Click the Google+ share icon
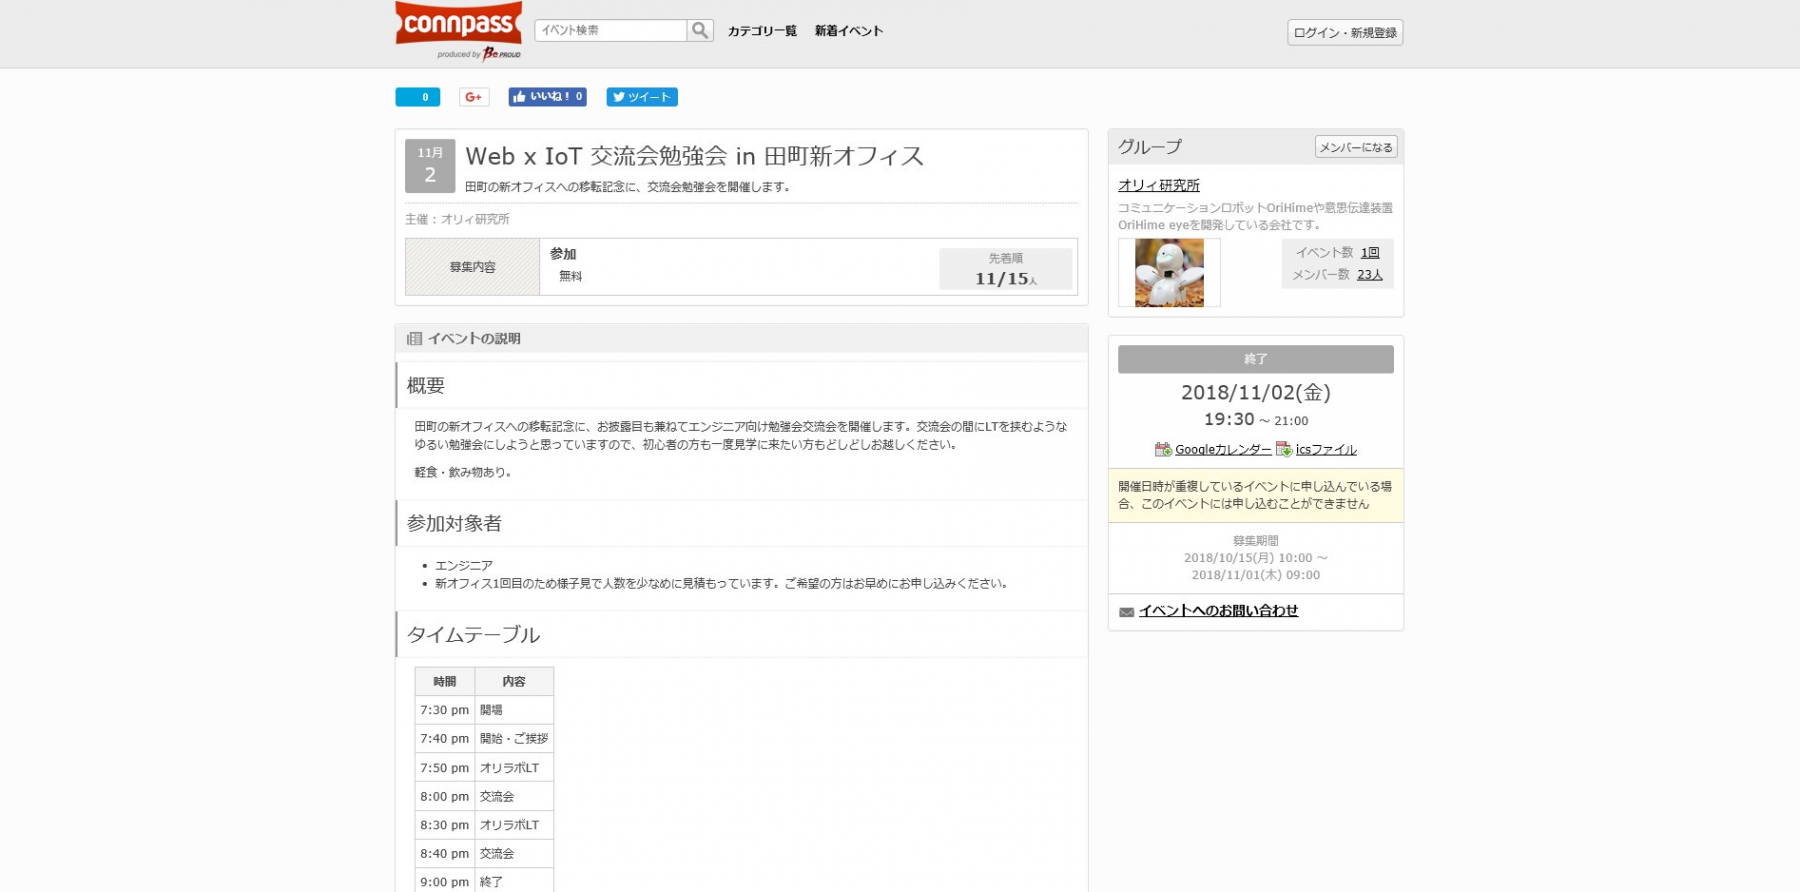This screenshot has height=892, width=1800. pyautogui.click(x=474, y=97)
